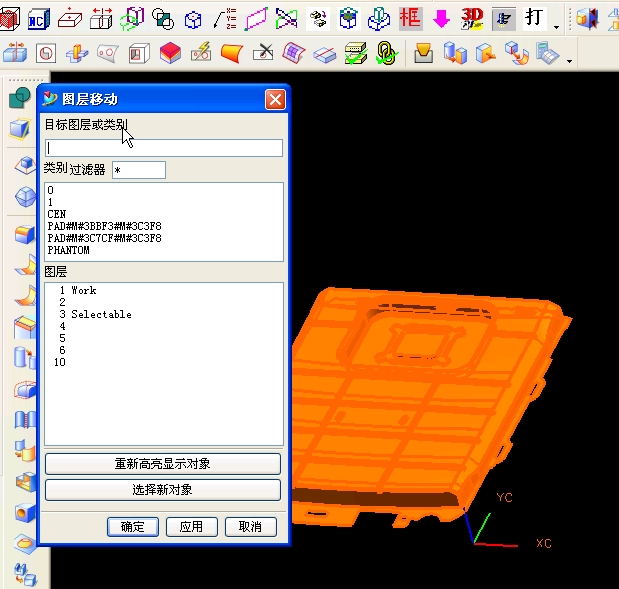Click the rainbow layered cube icon
This screenshot has width=619, height=589.
click(171, 53)
